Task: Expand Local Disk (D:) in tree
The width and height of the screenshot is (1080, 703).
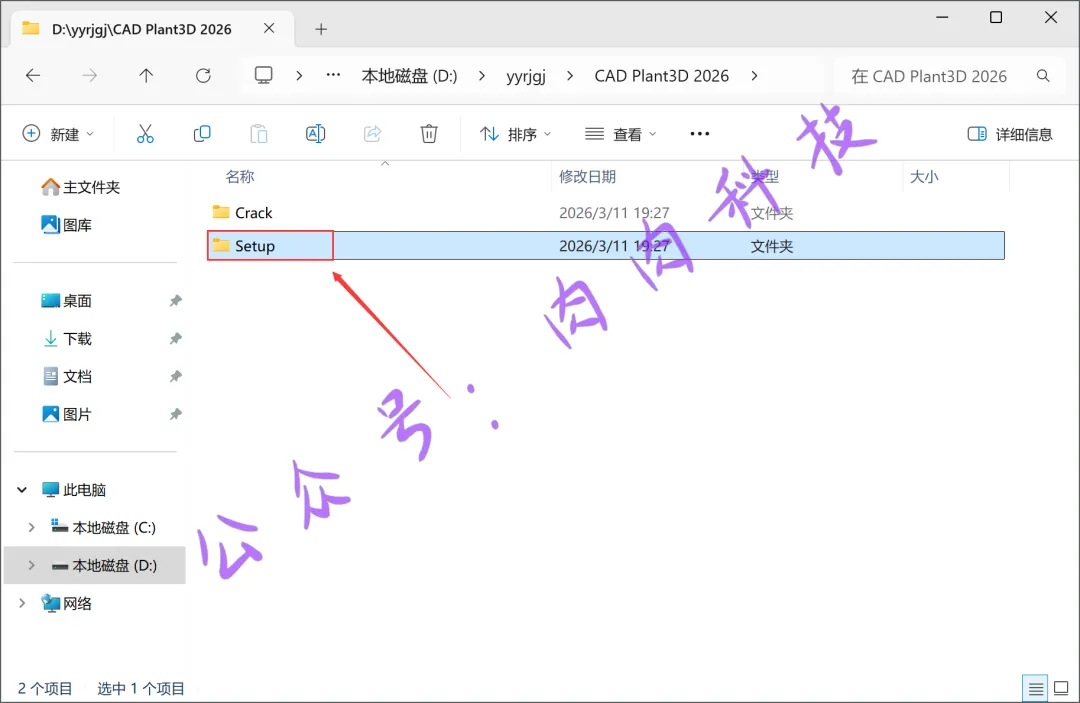Action: click(x=31, y=565)
